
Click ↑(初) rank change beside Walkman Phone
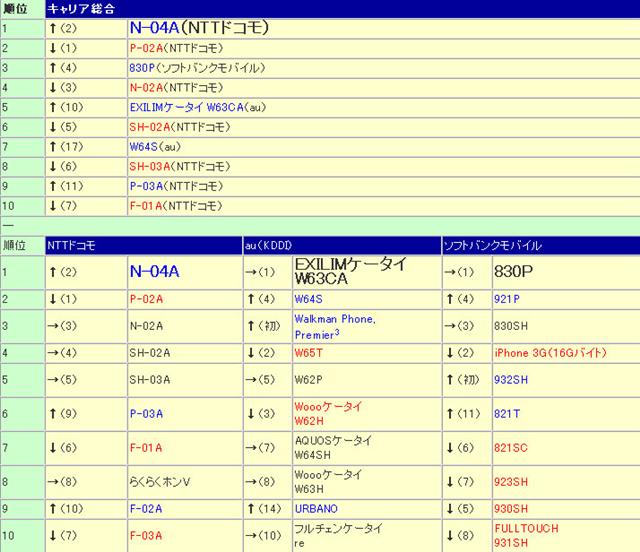click(264, 326)
